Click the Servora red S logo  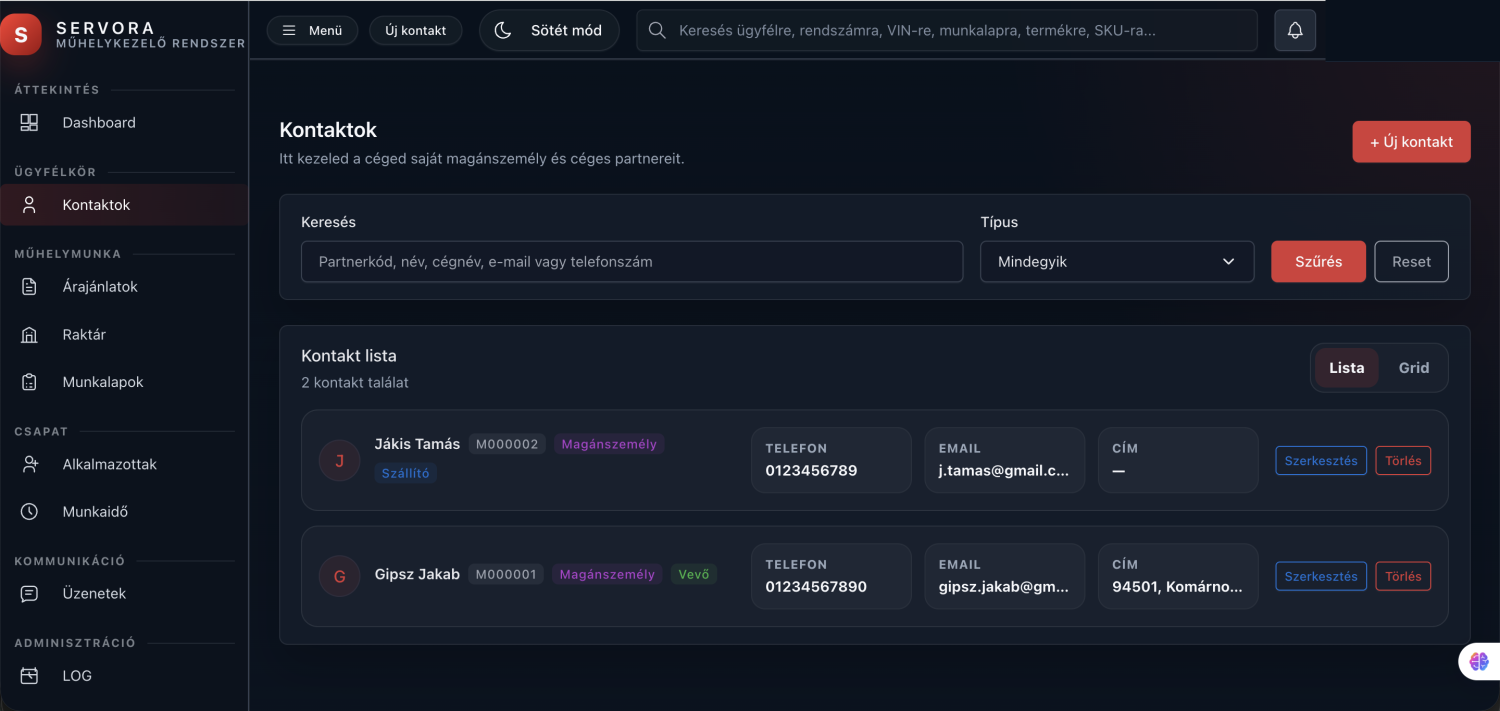tap(21, 35)
